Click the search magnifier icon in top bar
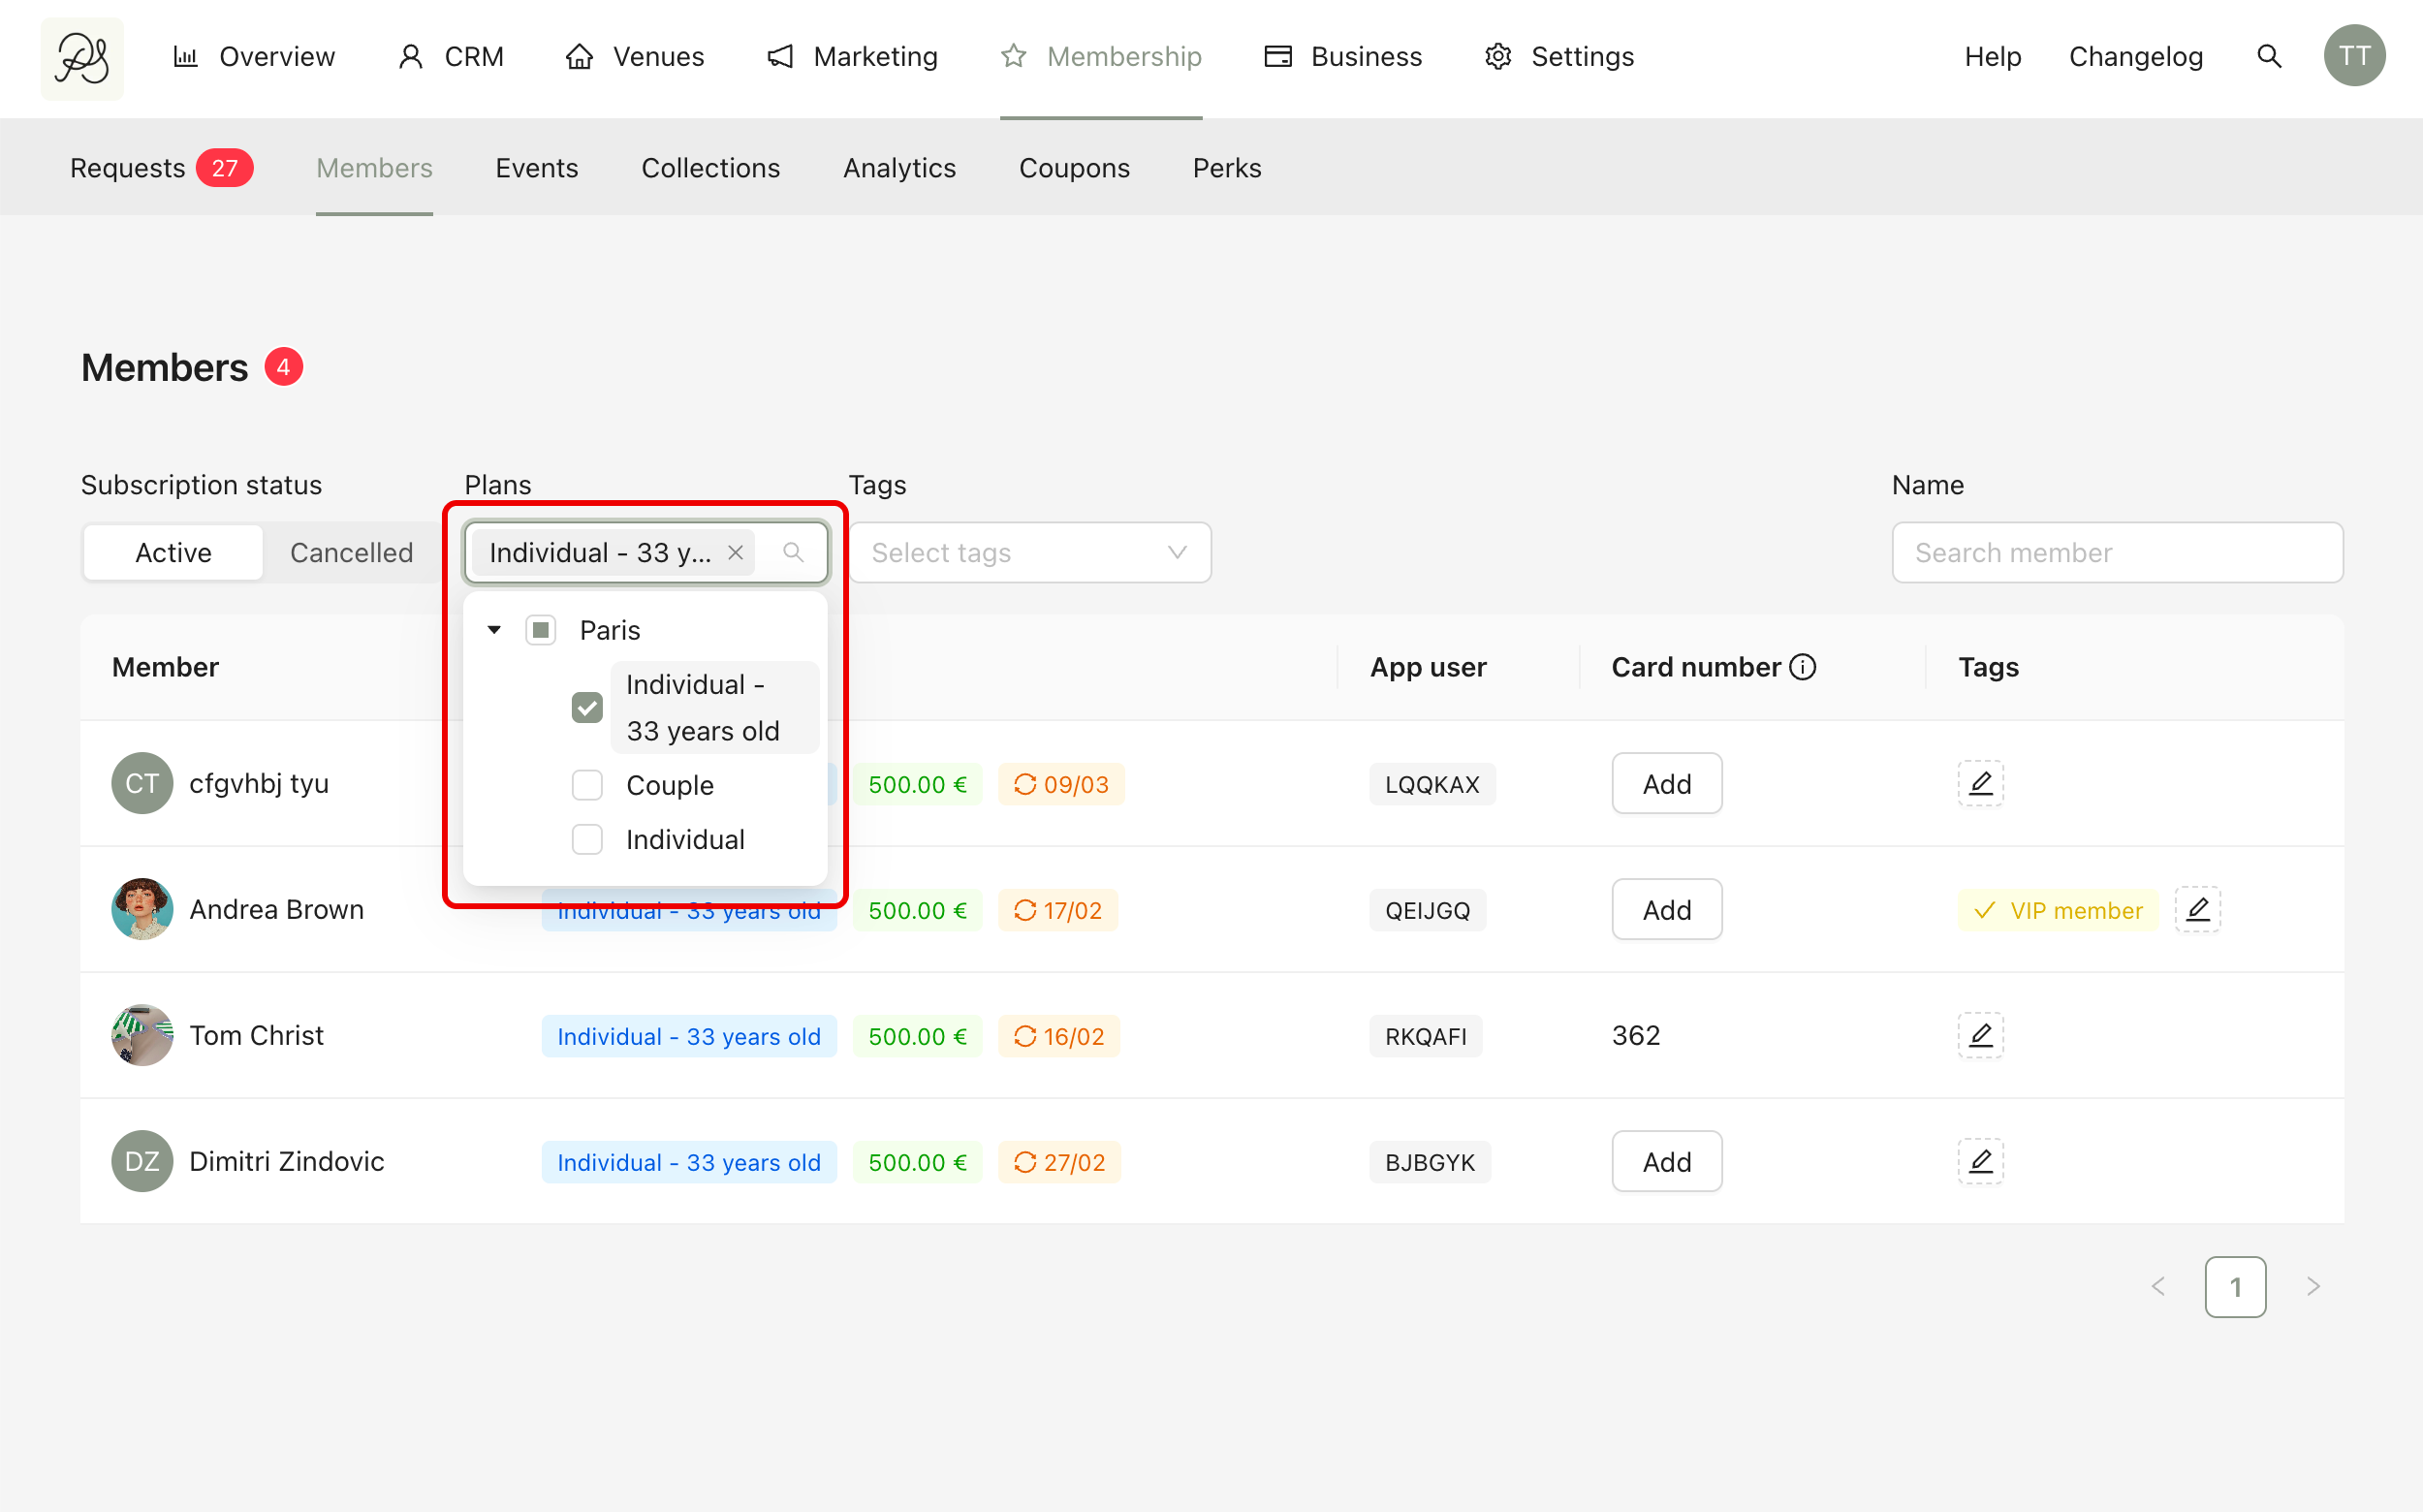 (2269, 57)
